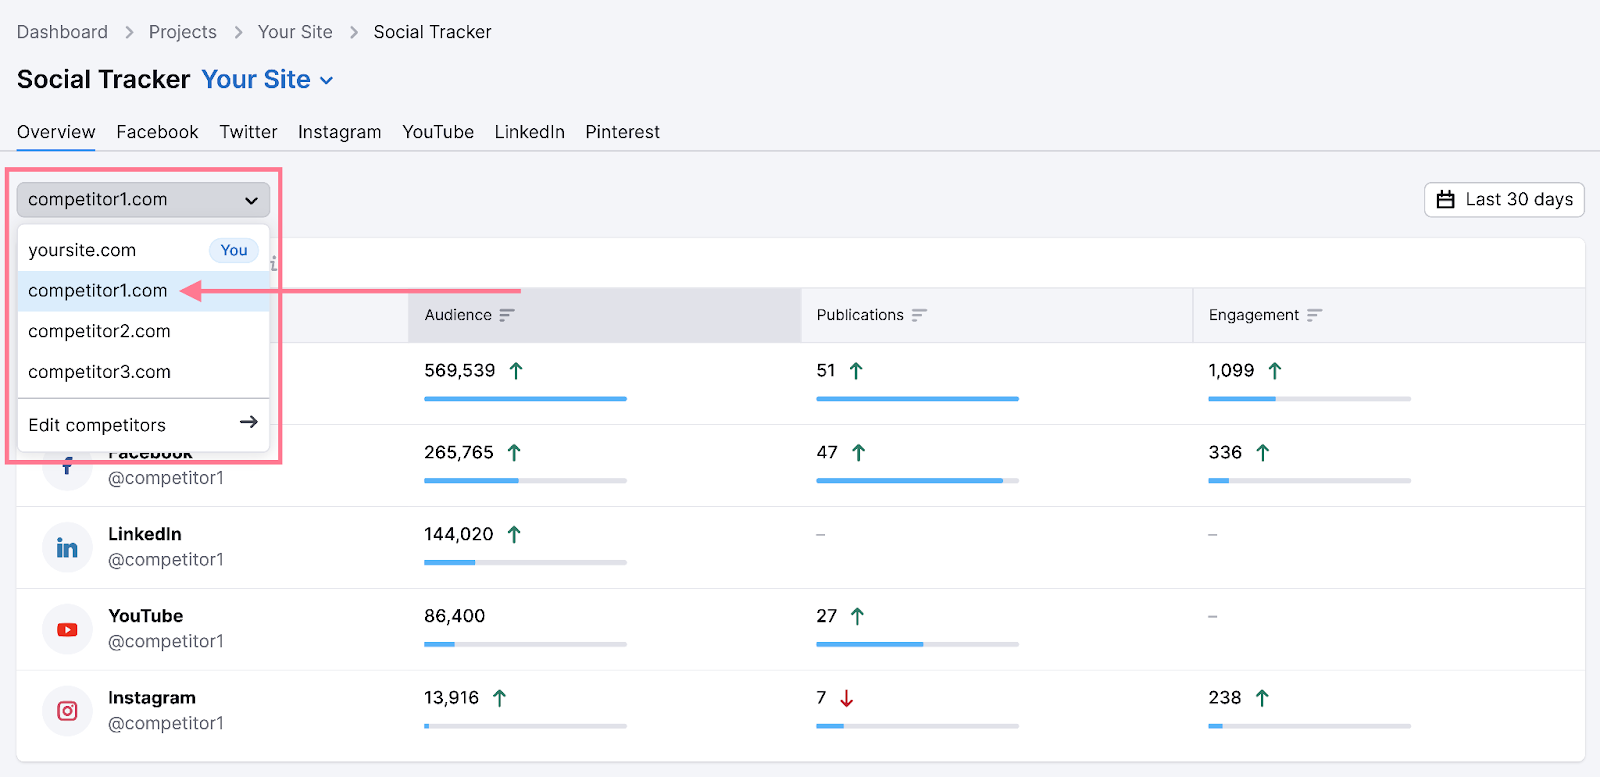Sort by Publications column sort icon

919,315
